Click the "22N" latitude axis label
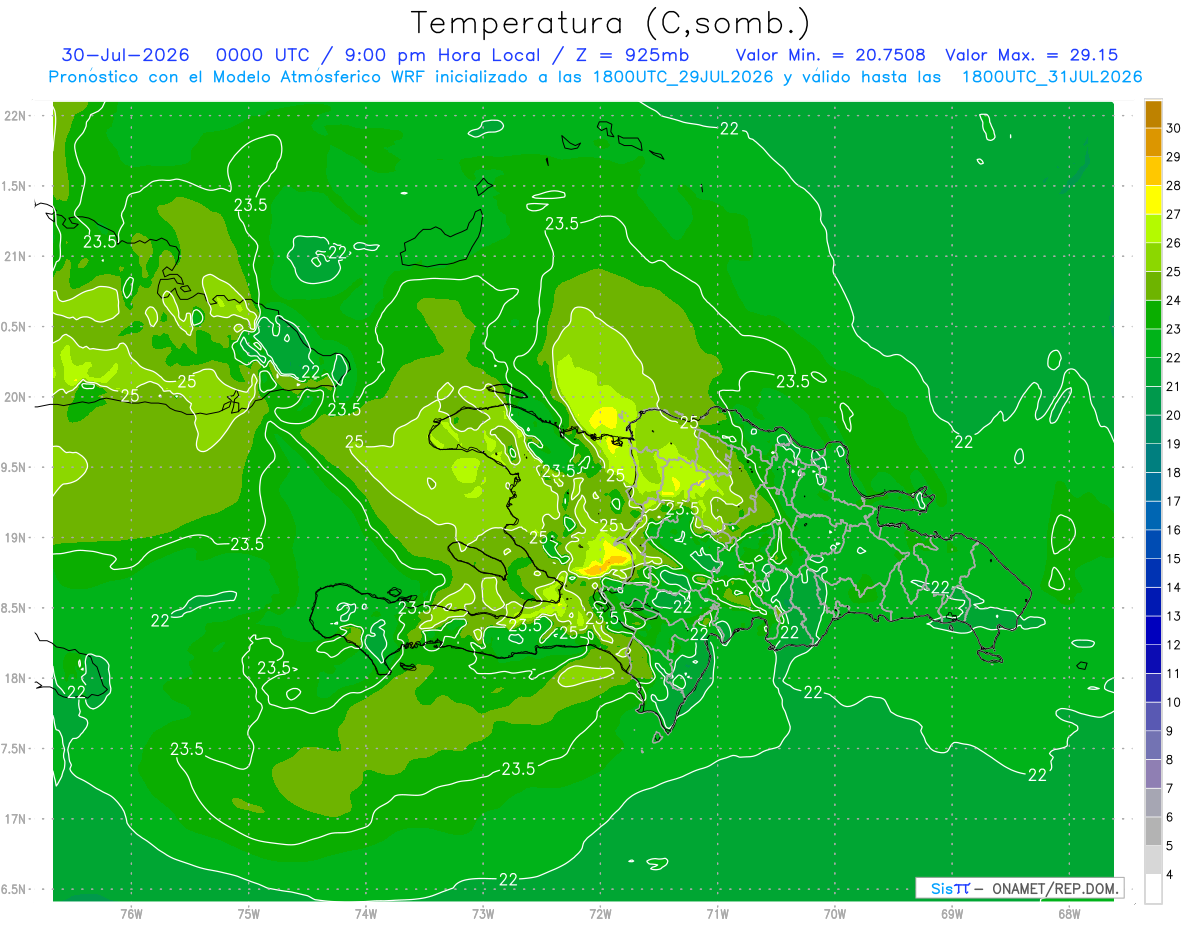 17,116
